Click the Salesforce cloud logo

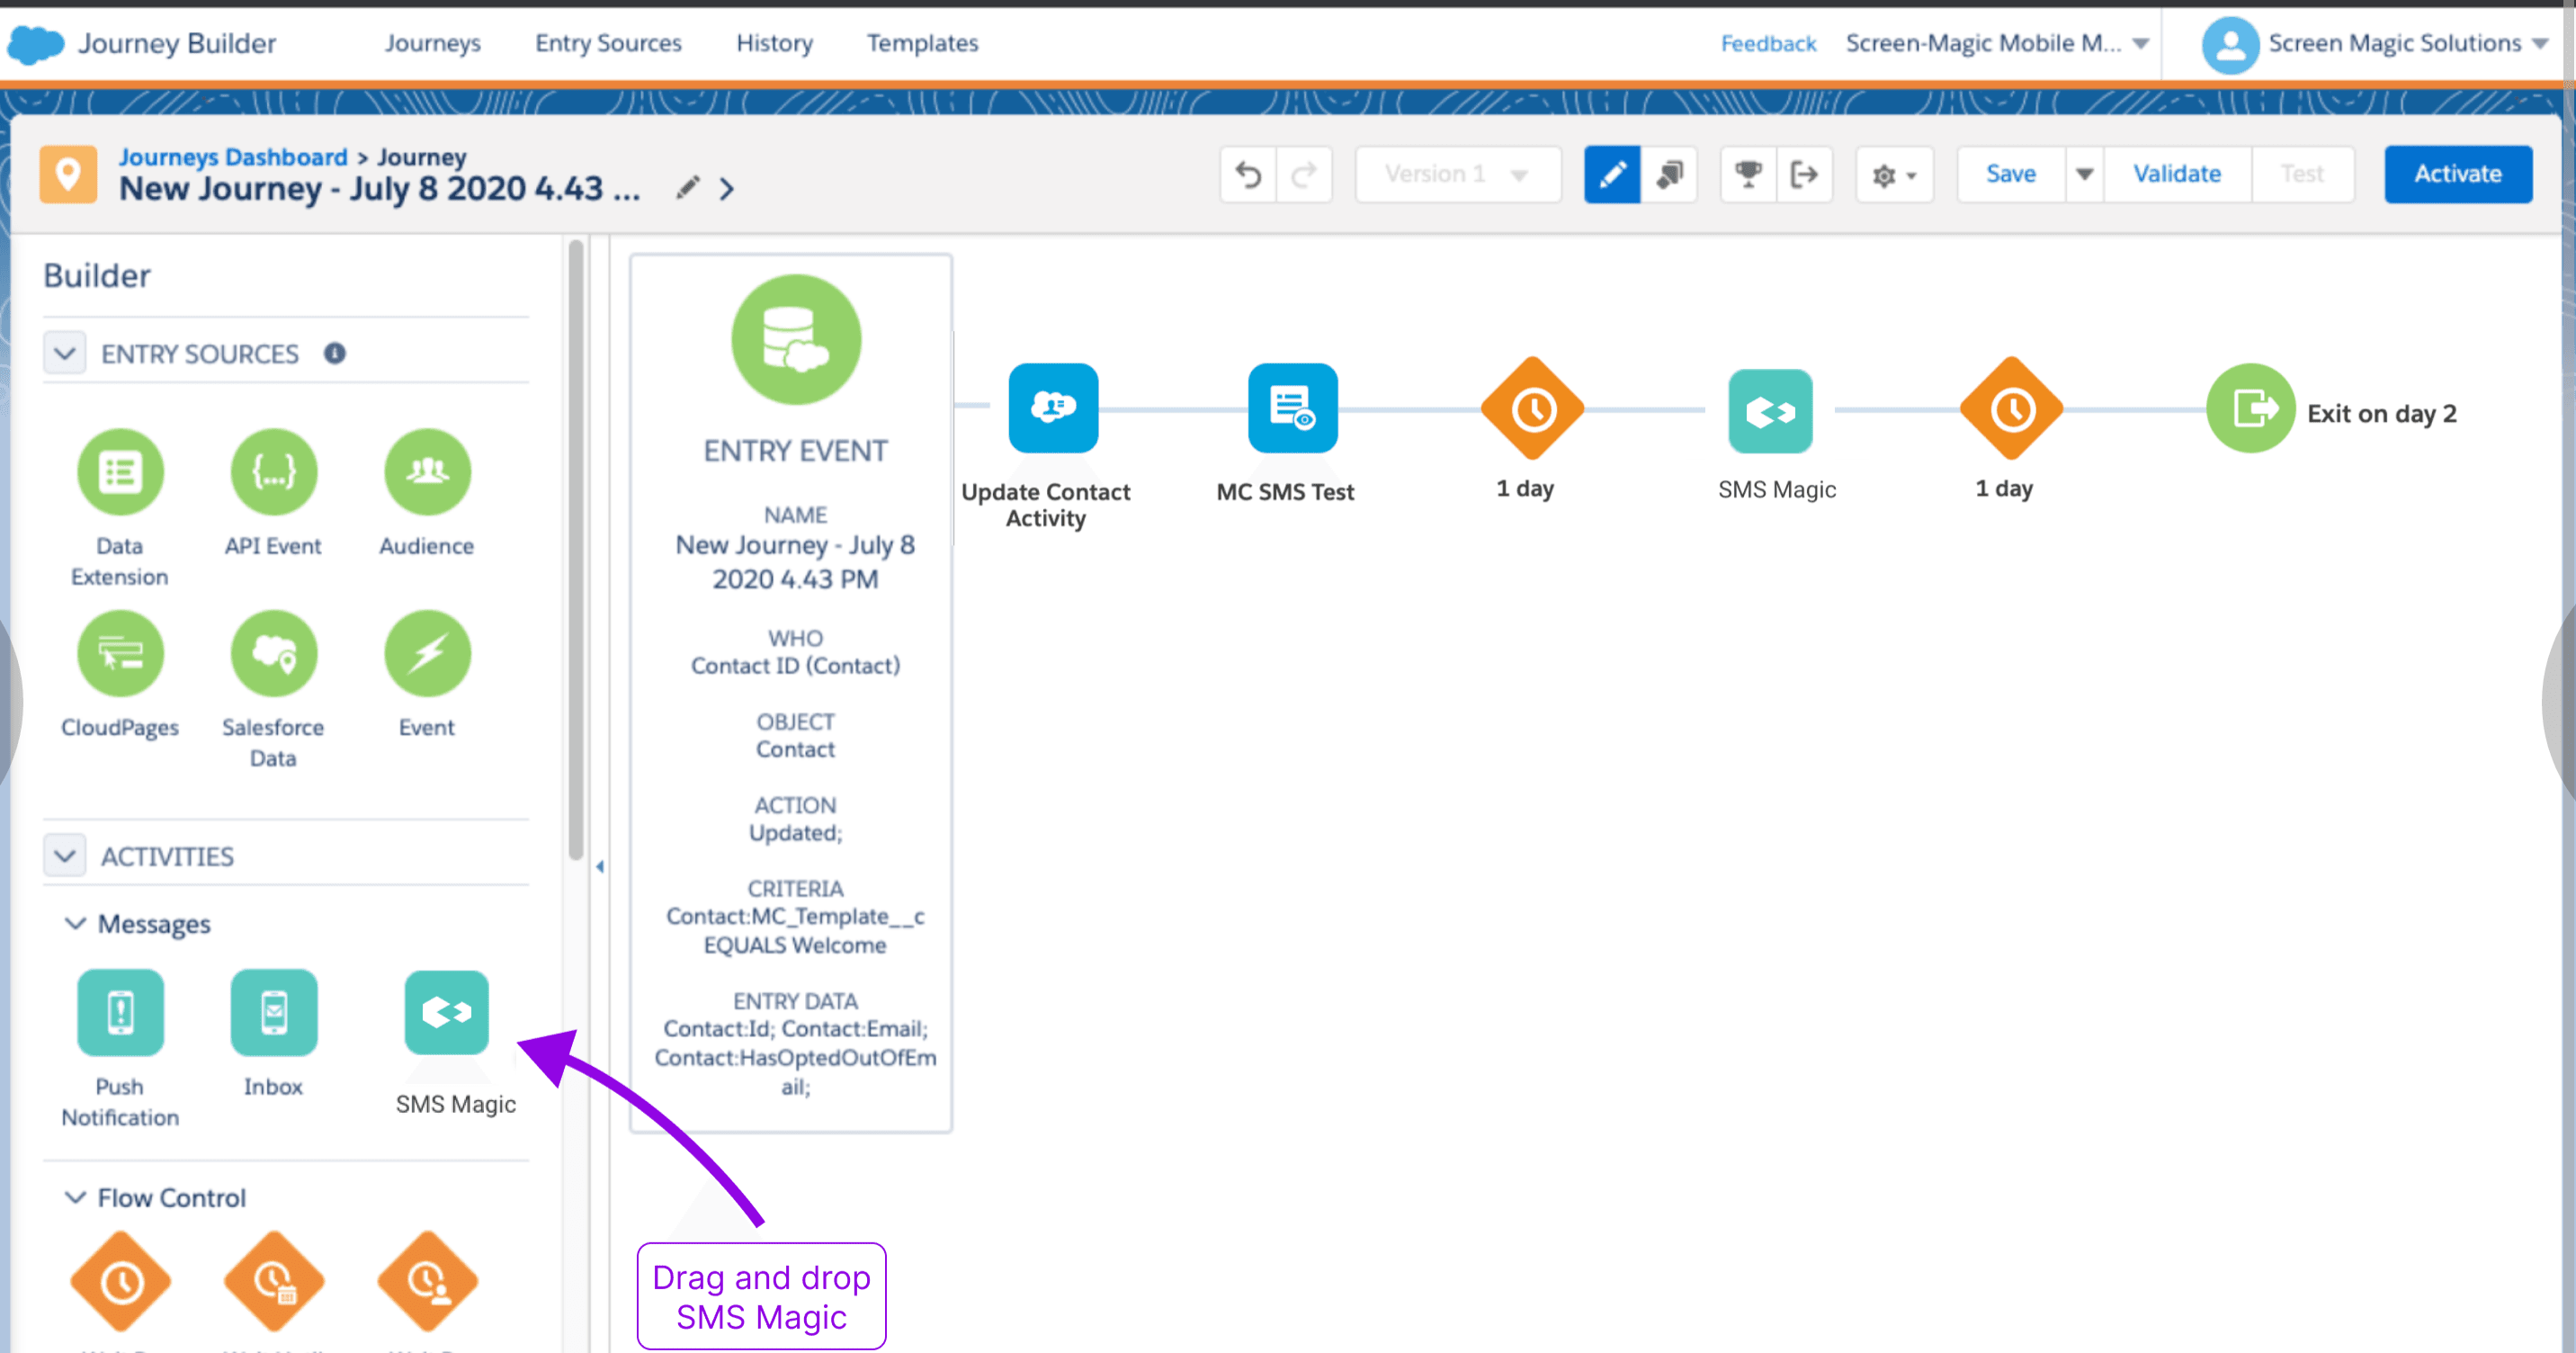(x=35, y=44)
